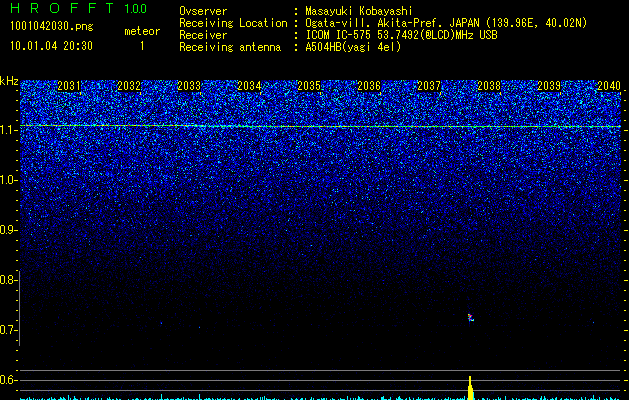This screenshot has height=400, width=629.
Task: Click the timestamp 10.01.04 20:30
Action: pyautogui.click(x=51, y=46)
